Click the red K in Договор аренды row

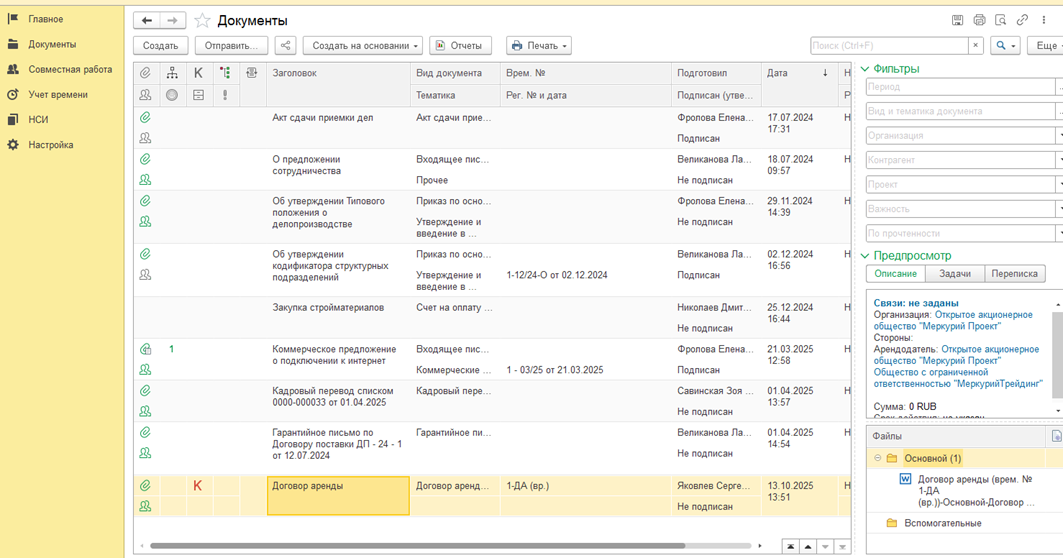click(x=197, y=485)
